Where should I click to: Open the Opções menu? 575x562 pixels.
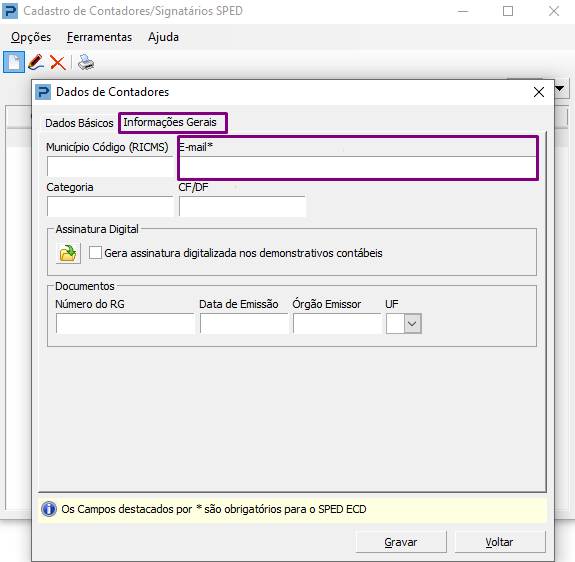(31, 37)
